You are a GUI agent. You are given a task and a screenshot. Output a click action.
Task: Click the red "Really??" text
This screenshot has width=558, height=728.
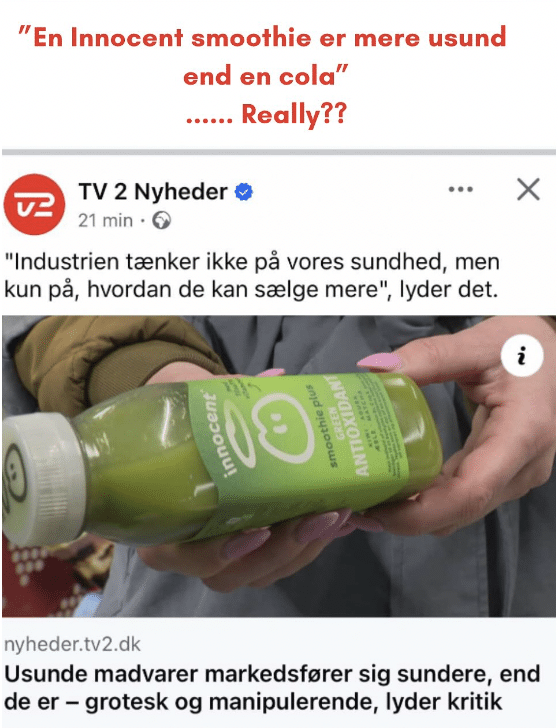coord(294,114)
